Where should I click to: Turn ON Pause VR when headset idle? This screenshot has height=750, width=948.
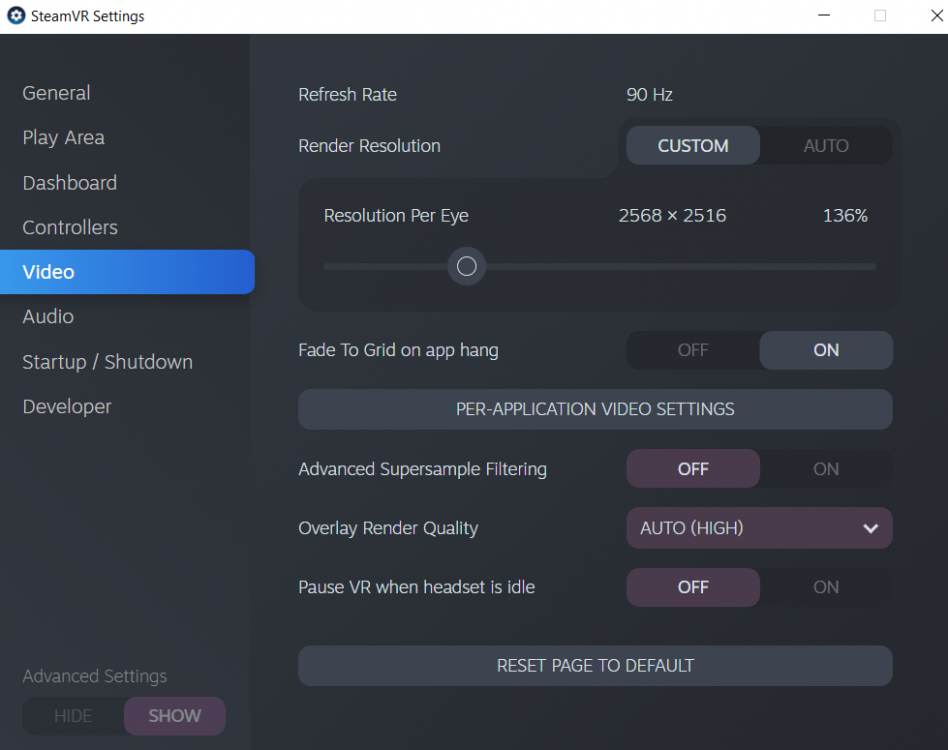click(826, 587)
